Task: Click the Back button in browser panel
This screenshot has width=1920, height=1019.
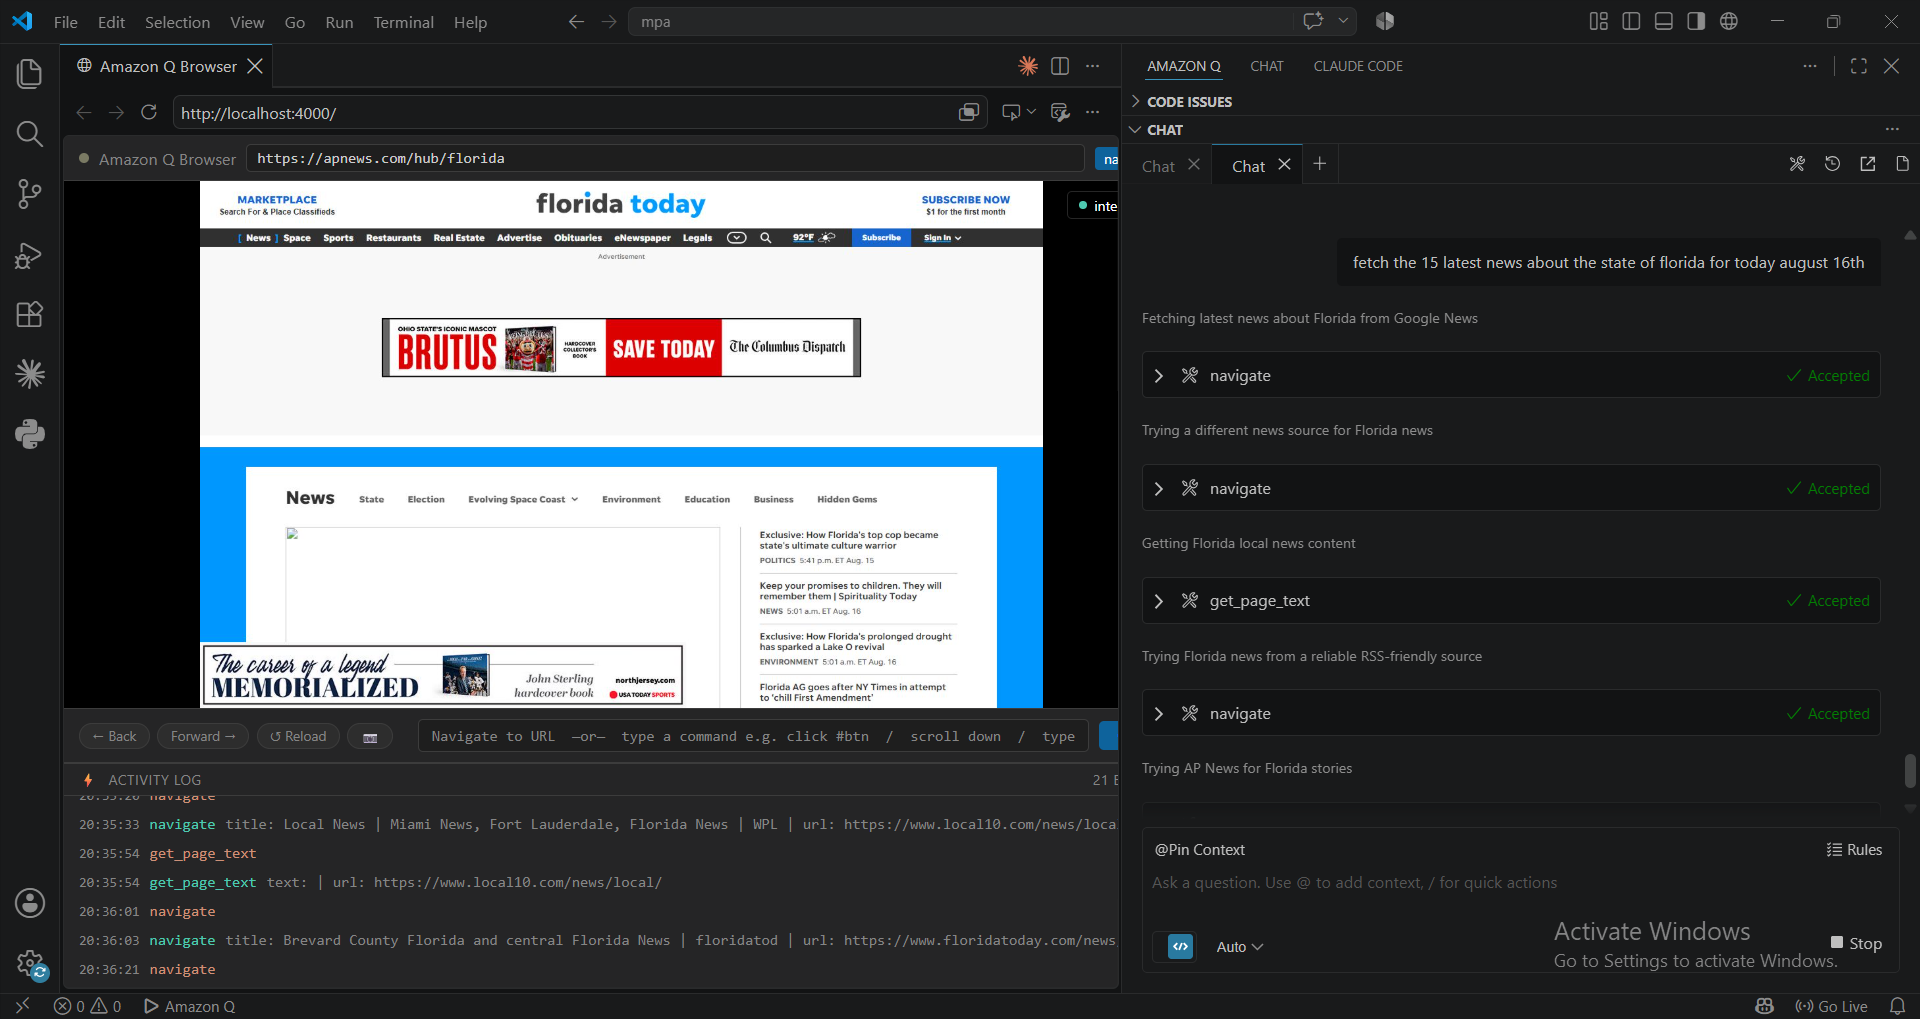Action: 115,736
